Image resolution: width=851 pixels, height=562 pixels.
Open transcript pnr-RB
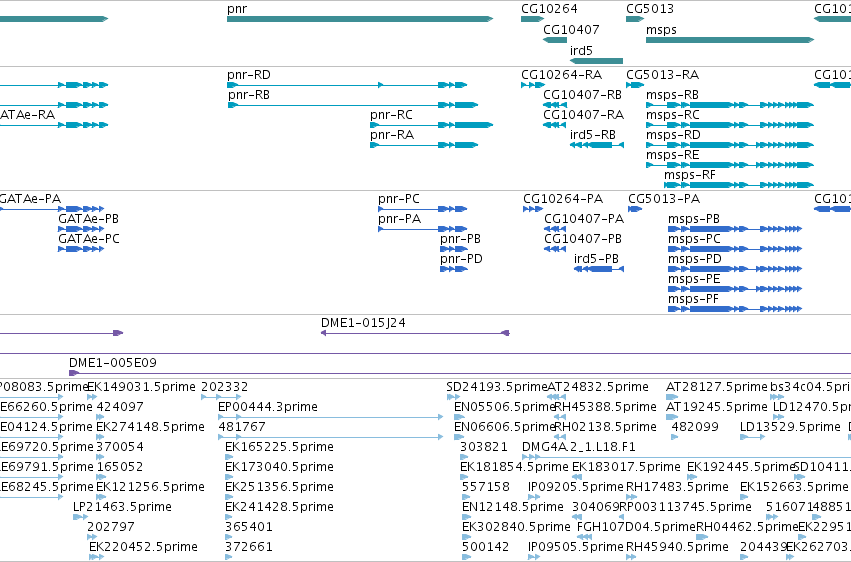click(x=353, y=105)
